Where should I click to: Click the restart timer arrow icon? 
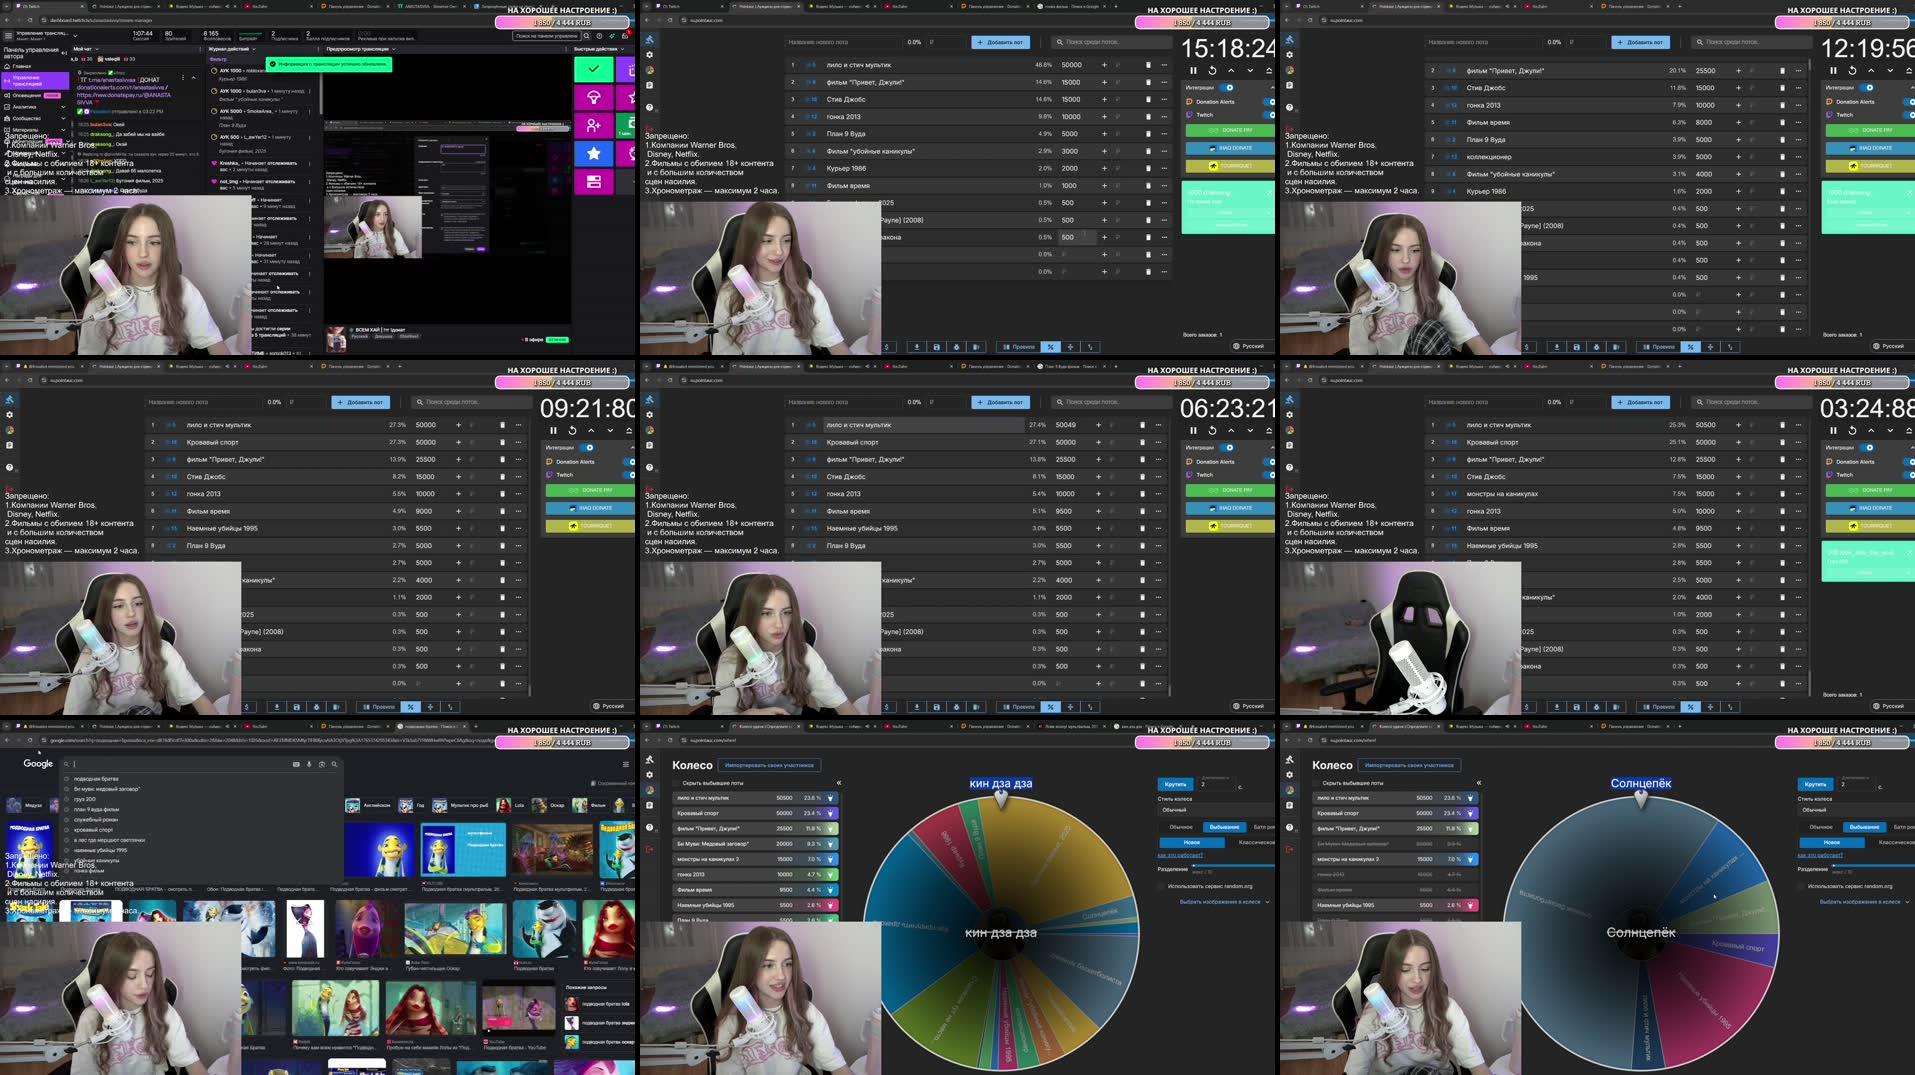tap(1213, 71)
